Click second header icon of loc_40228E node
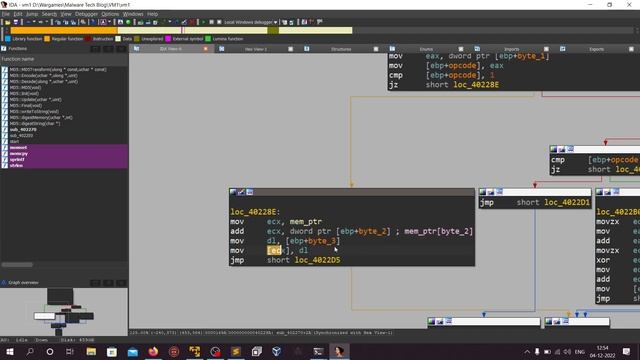 [241, 192]
